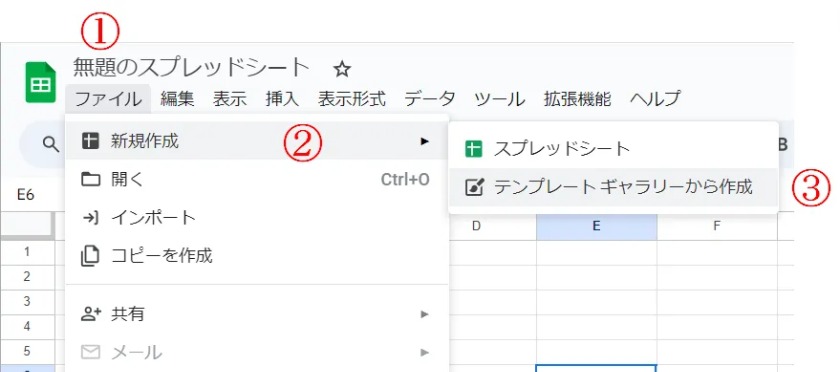Screen dimensions: 840x372
Task: Select row 4 header
Action: 27,326
